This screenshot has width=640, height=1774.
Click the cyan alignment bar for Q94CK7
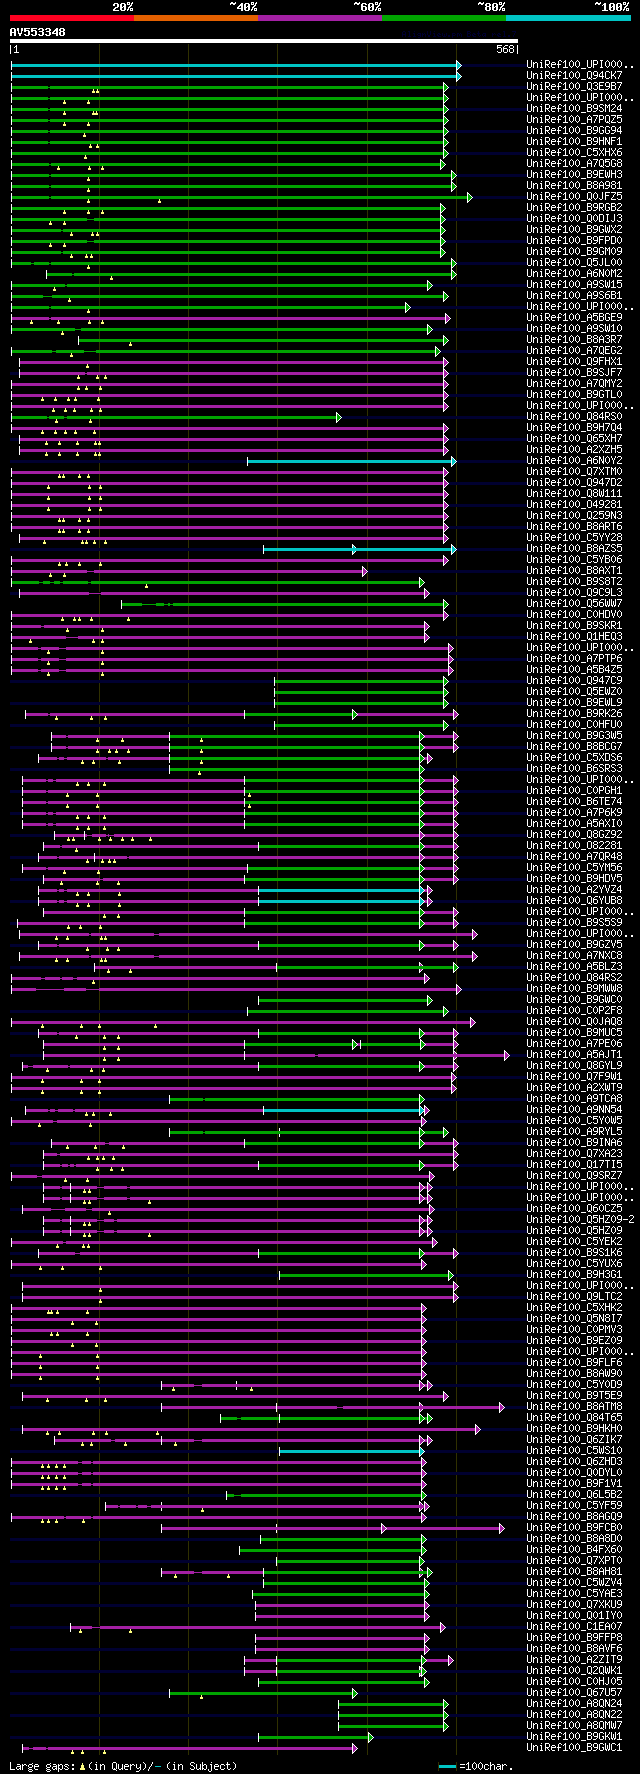(236, 76)
